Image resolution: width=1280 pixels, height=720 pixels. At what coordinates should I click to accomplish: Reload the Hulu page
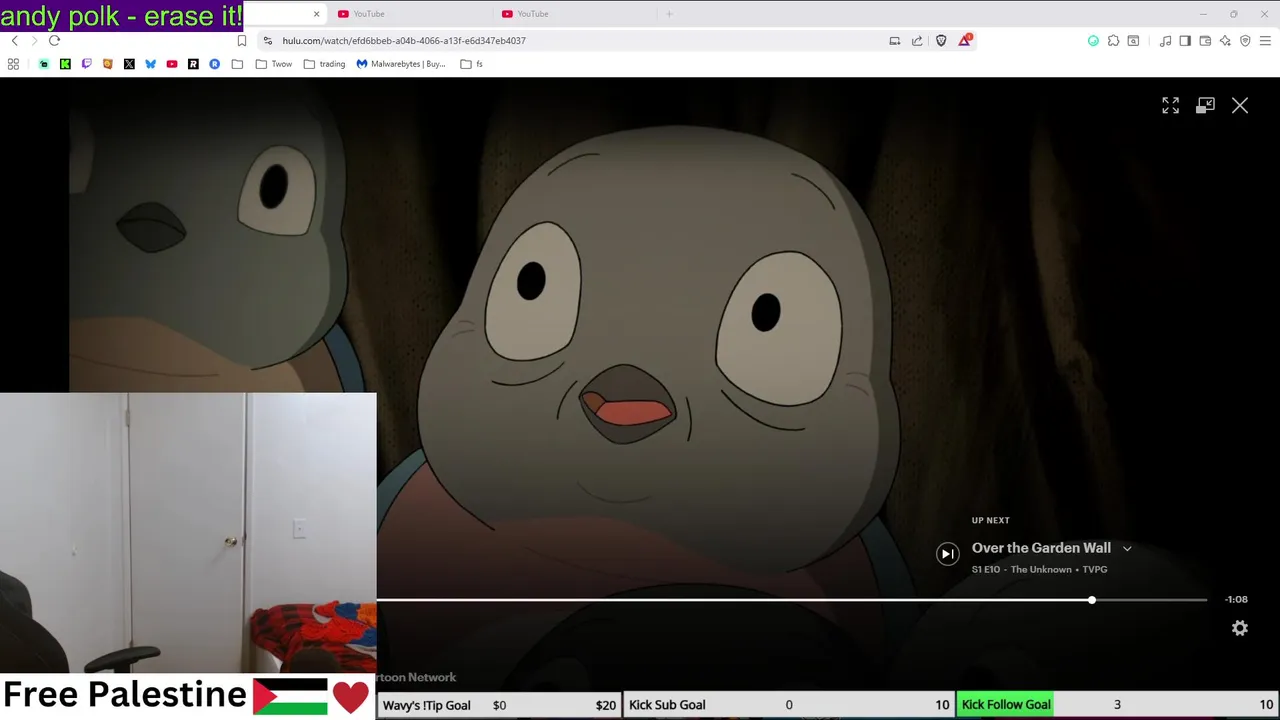[54, 41]
